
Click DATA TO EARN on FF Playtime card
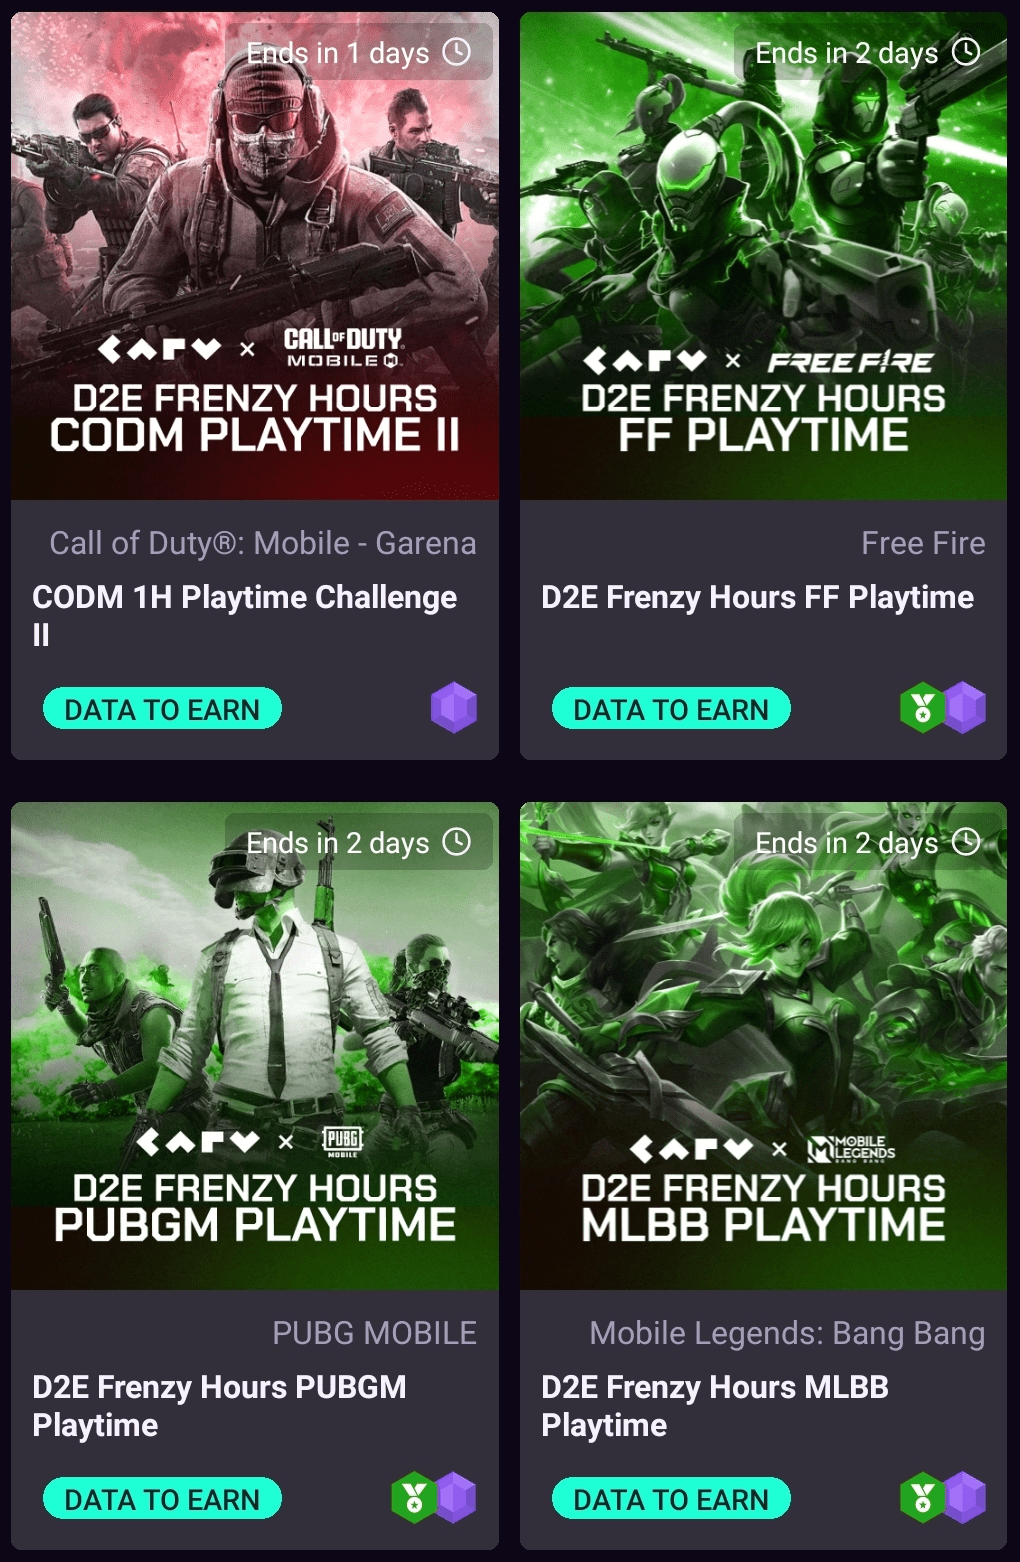tap(671, 709)
